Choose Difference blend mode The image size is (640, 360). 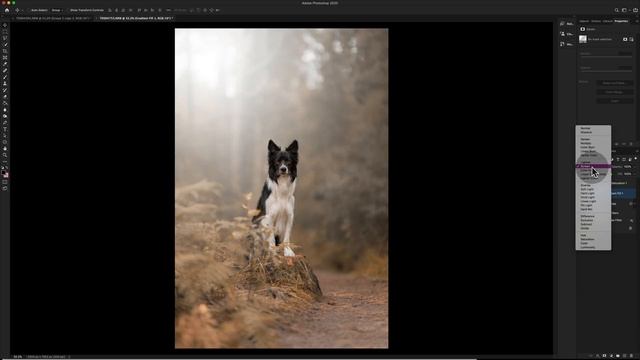point(593,216)
